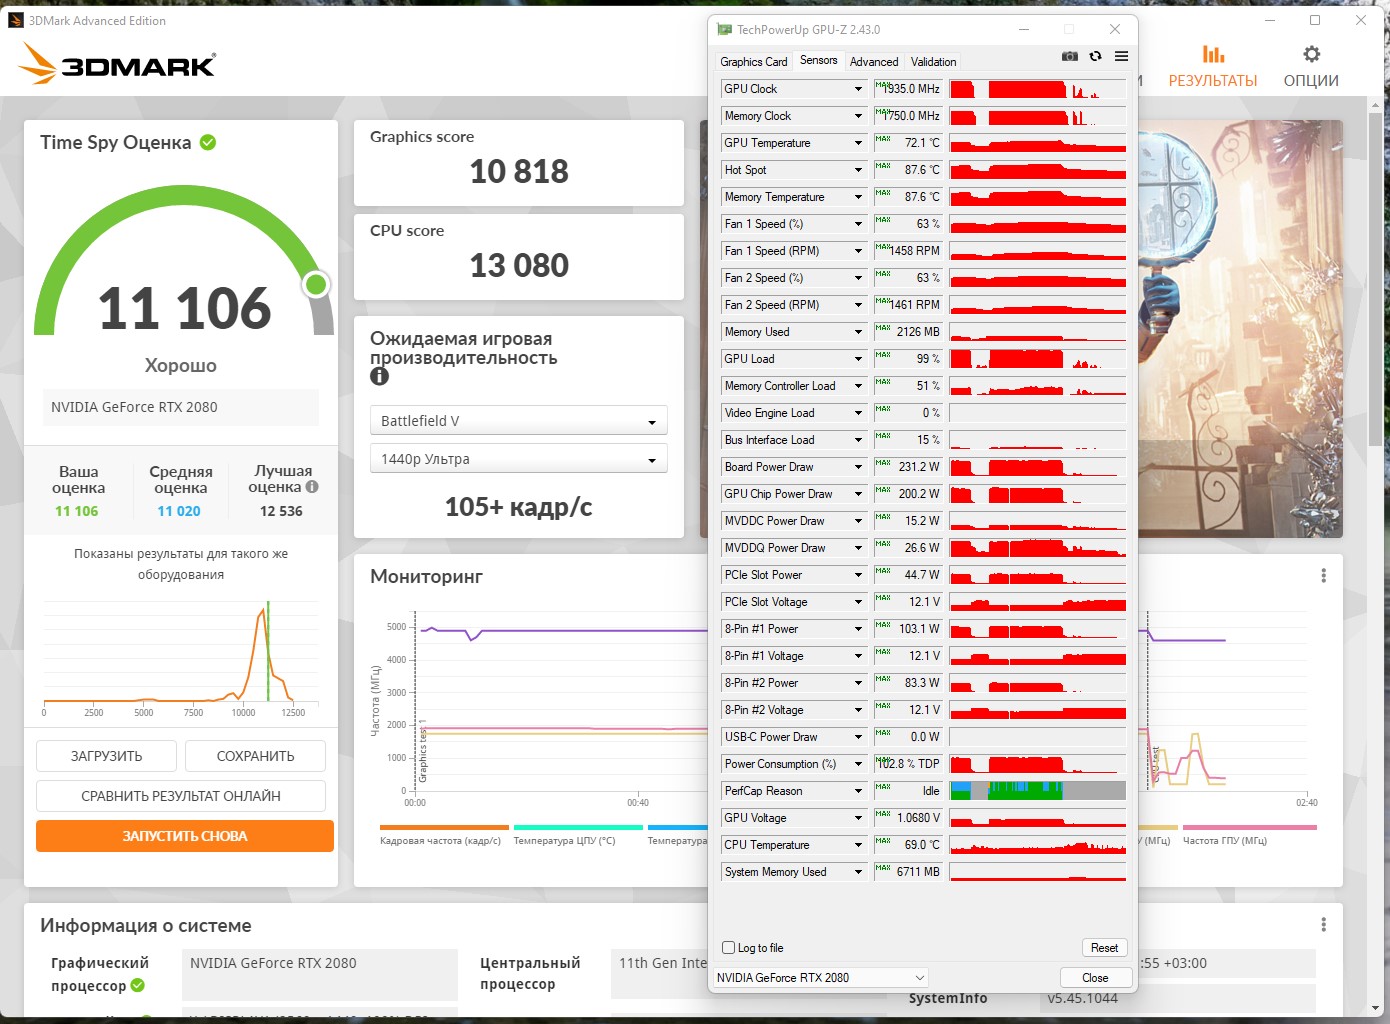Click the Graphics score value 10 818
Viewport: 1390px width, 1024px height.
(x=519, y=172)
